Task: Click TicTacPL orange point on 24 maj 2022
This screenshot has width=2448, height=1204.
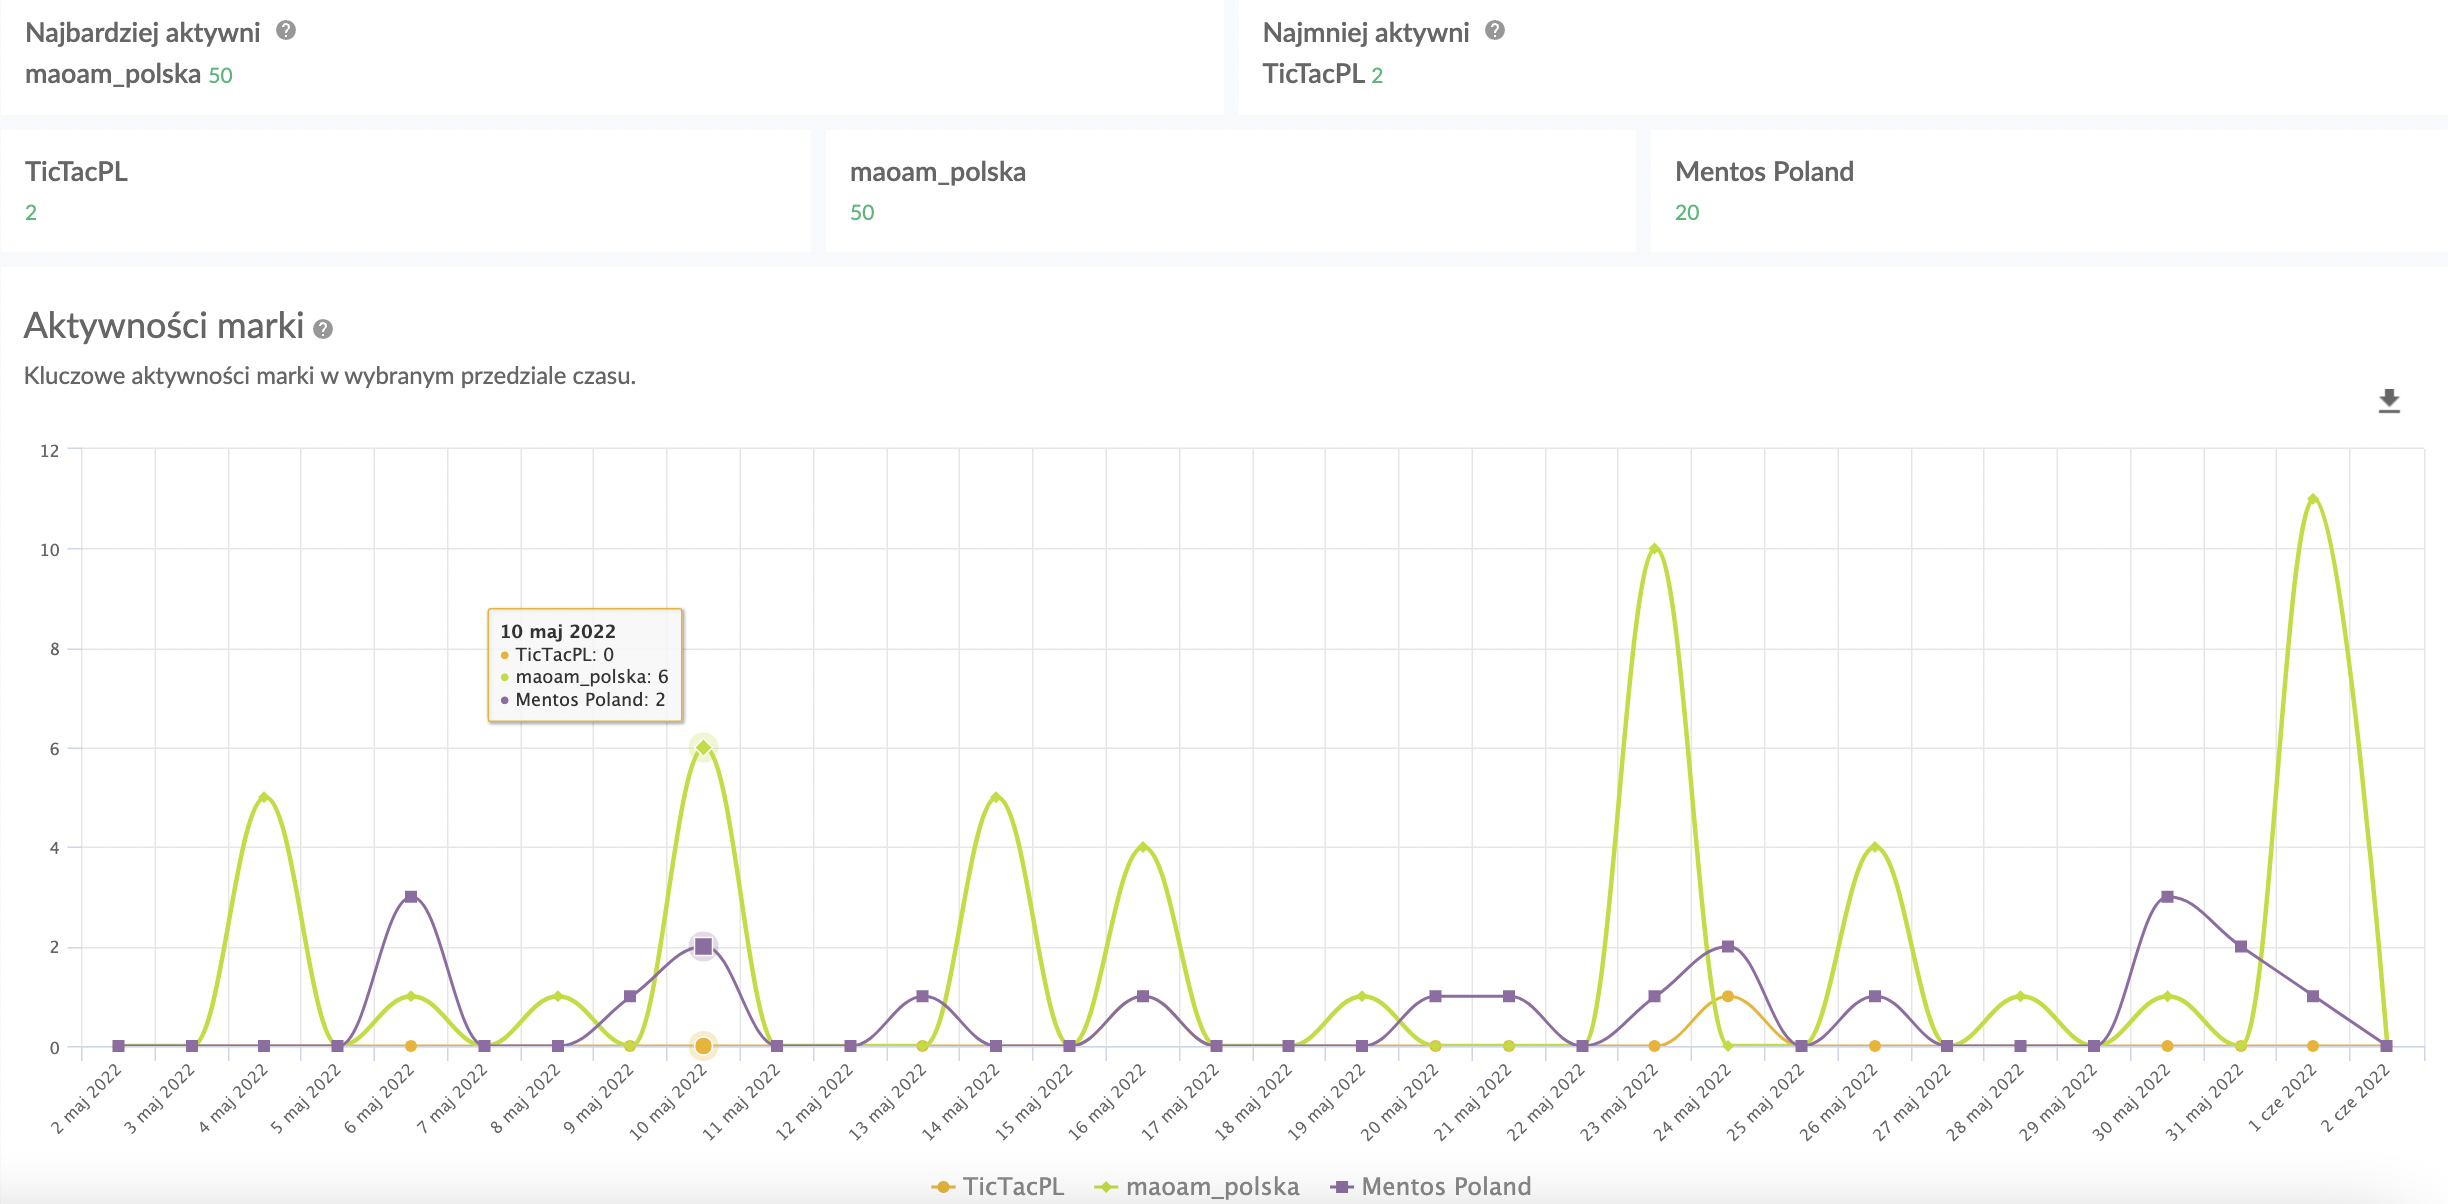Action: point(1728,996)
